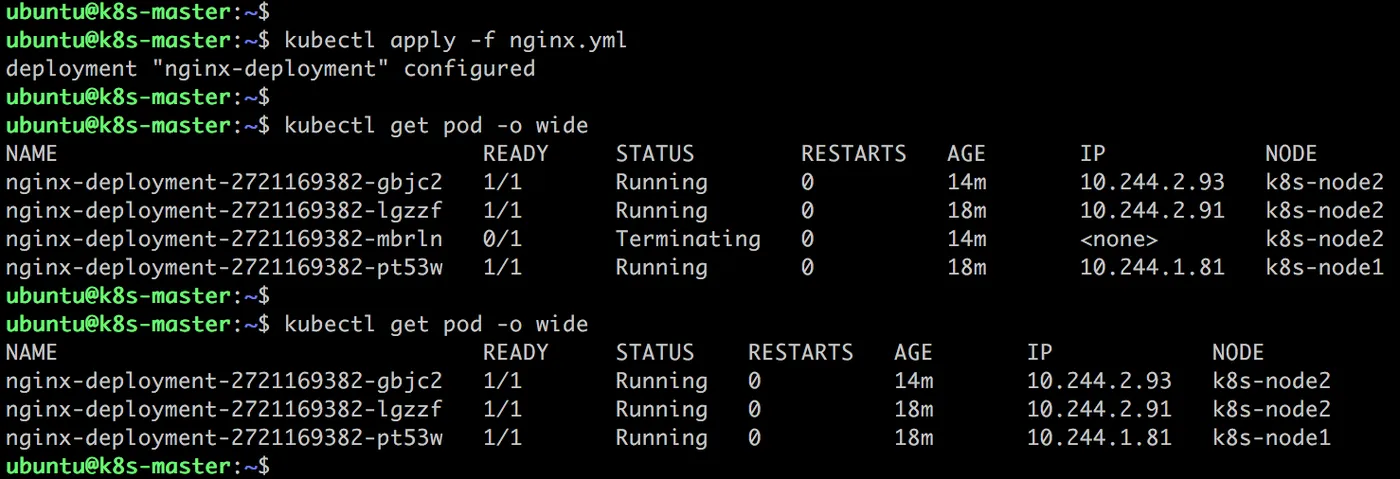1400x479 pixels.
Task: Click the IP header in the second pod listing
Action: 1040,353
